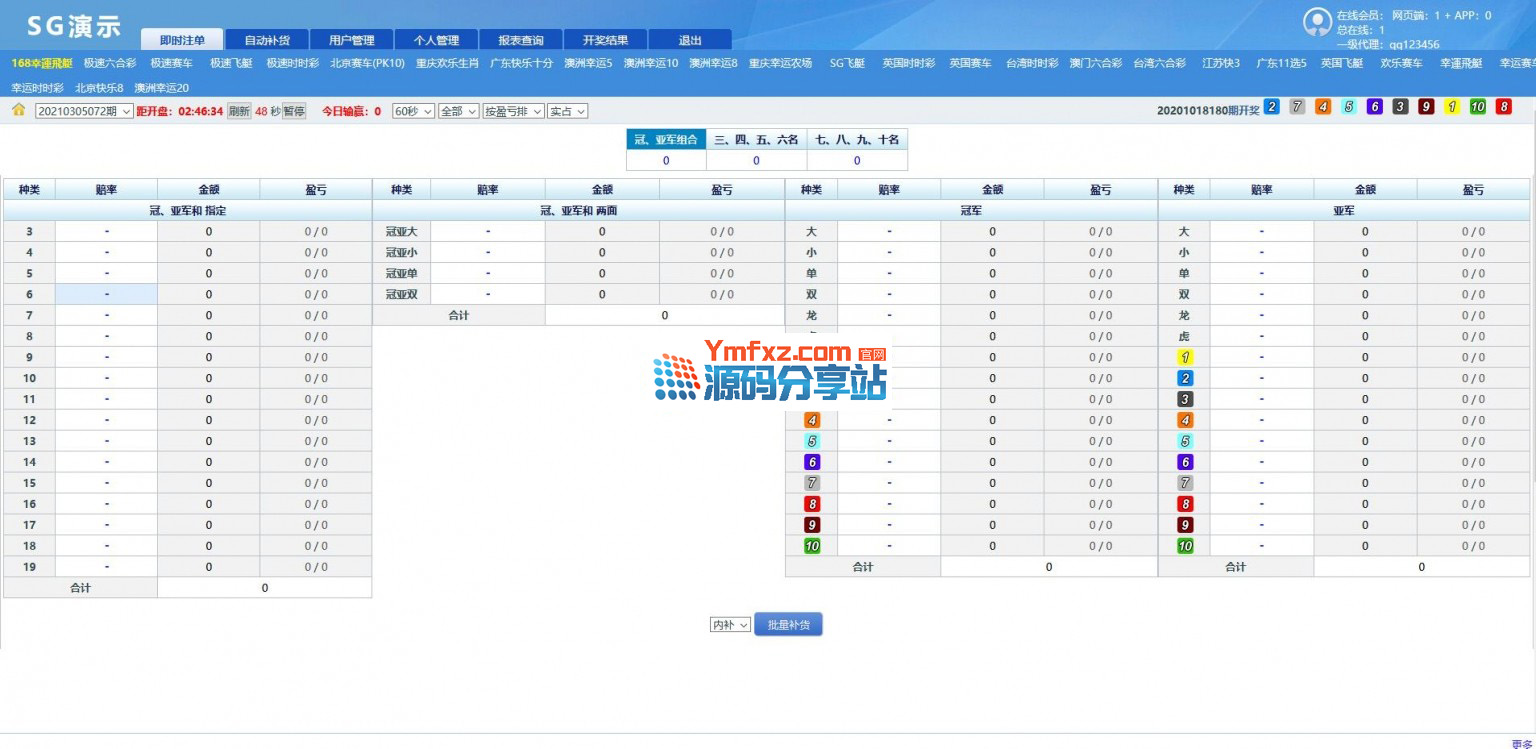Open the period number 20210305072期 dropdown
The width and height of the screenshot is (1536, 749).
click(x=84, y=111)
